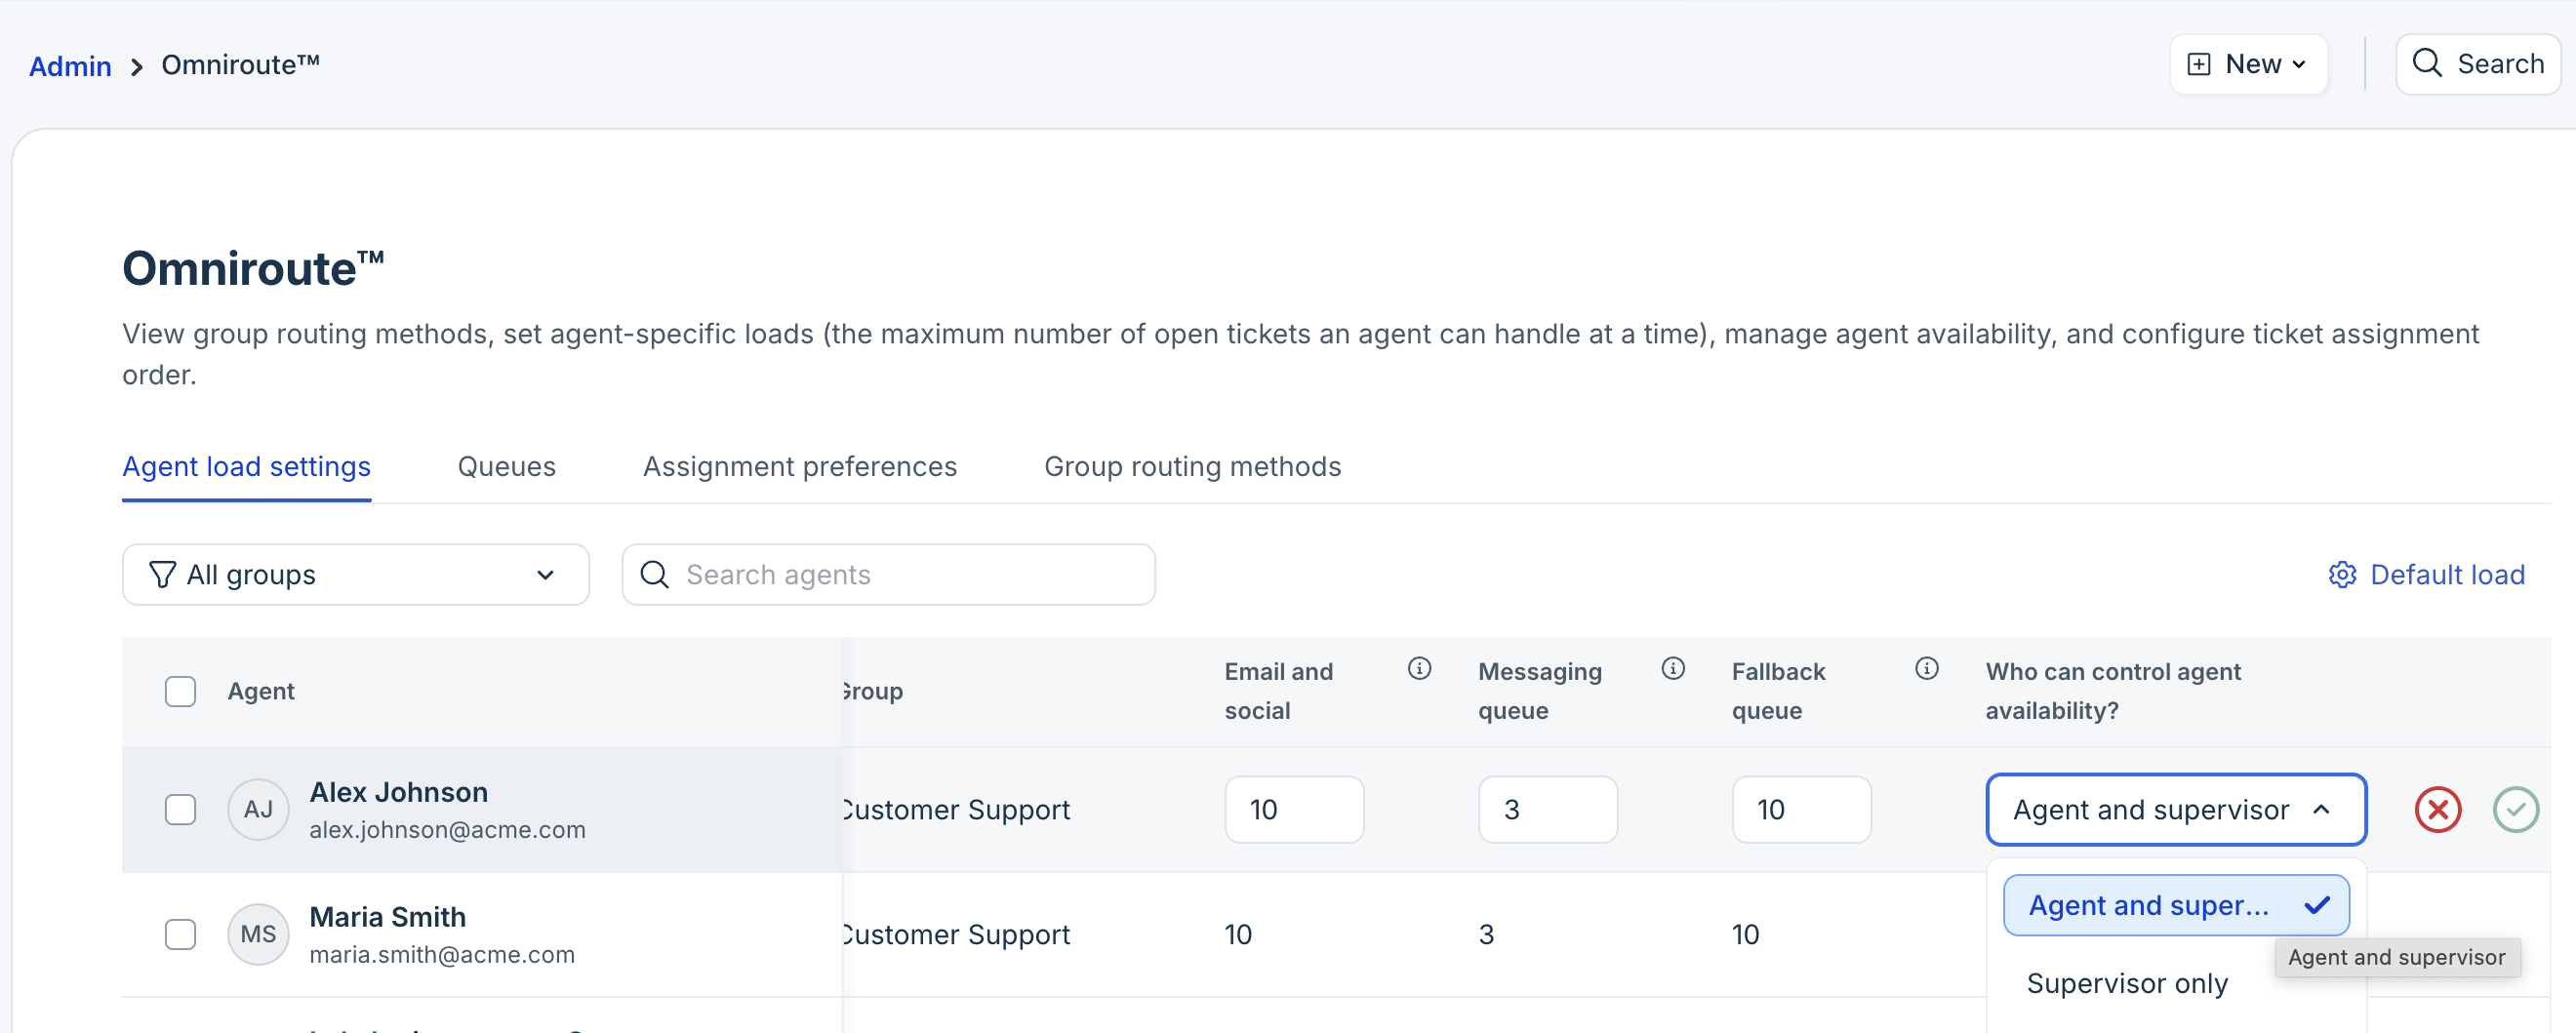Click the Default load gear icon

click(x=2342, y=575)
